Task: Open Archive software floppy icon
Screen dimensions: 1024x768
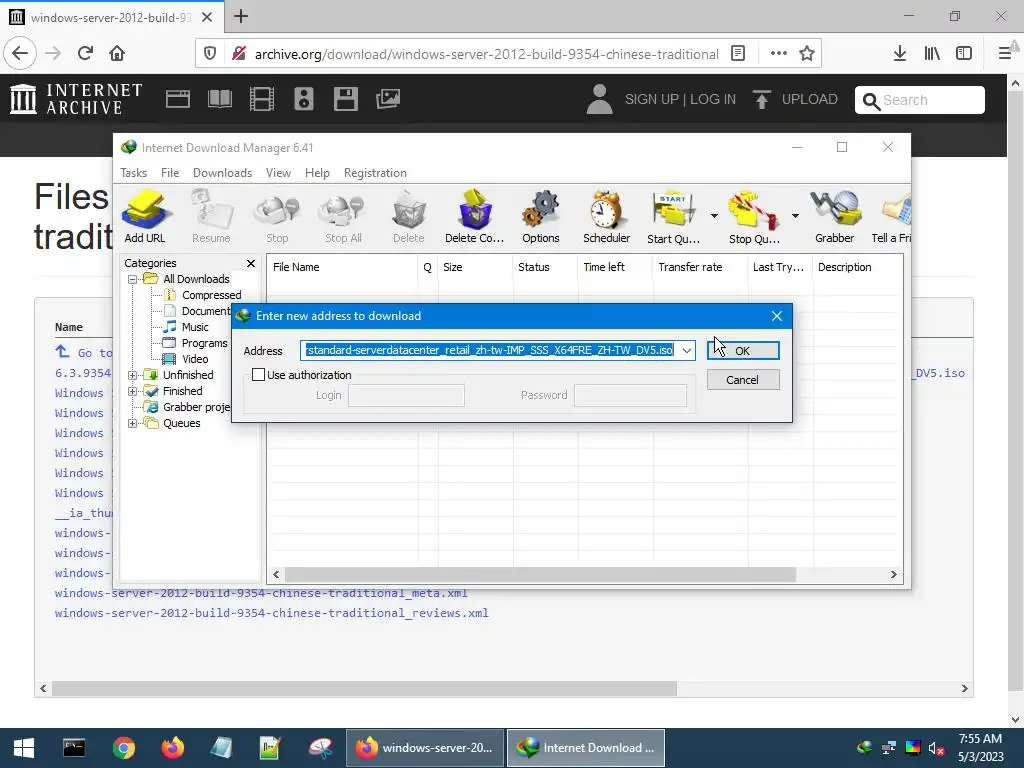Action: point(345,99)
